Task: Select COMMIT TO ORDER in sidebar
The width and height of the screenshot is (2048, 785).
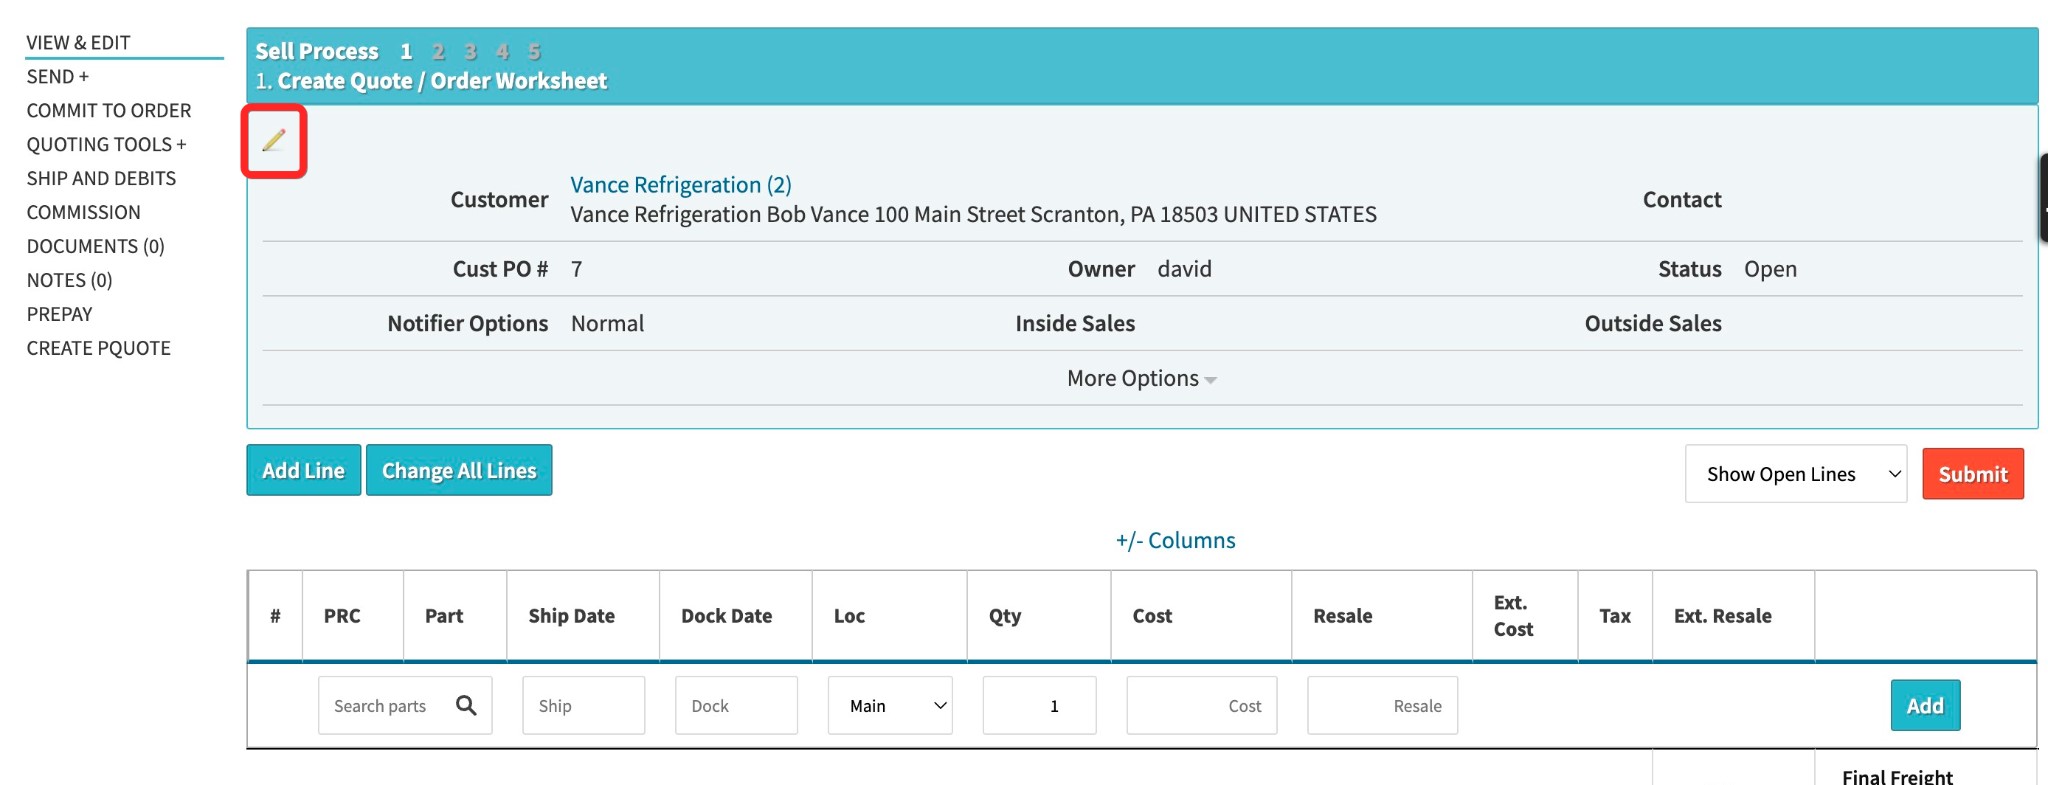Action: (109, 111)
